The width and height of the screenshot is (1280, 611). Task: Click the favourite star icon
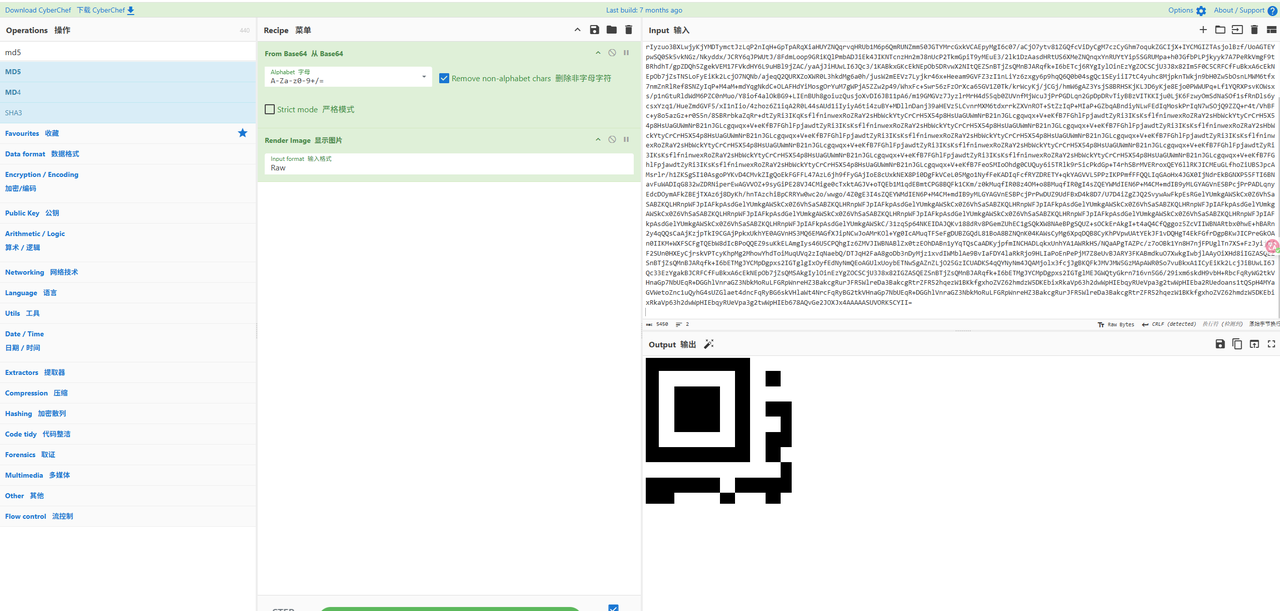click(242, 132)
